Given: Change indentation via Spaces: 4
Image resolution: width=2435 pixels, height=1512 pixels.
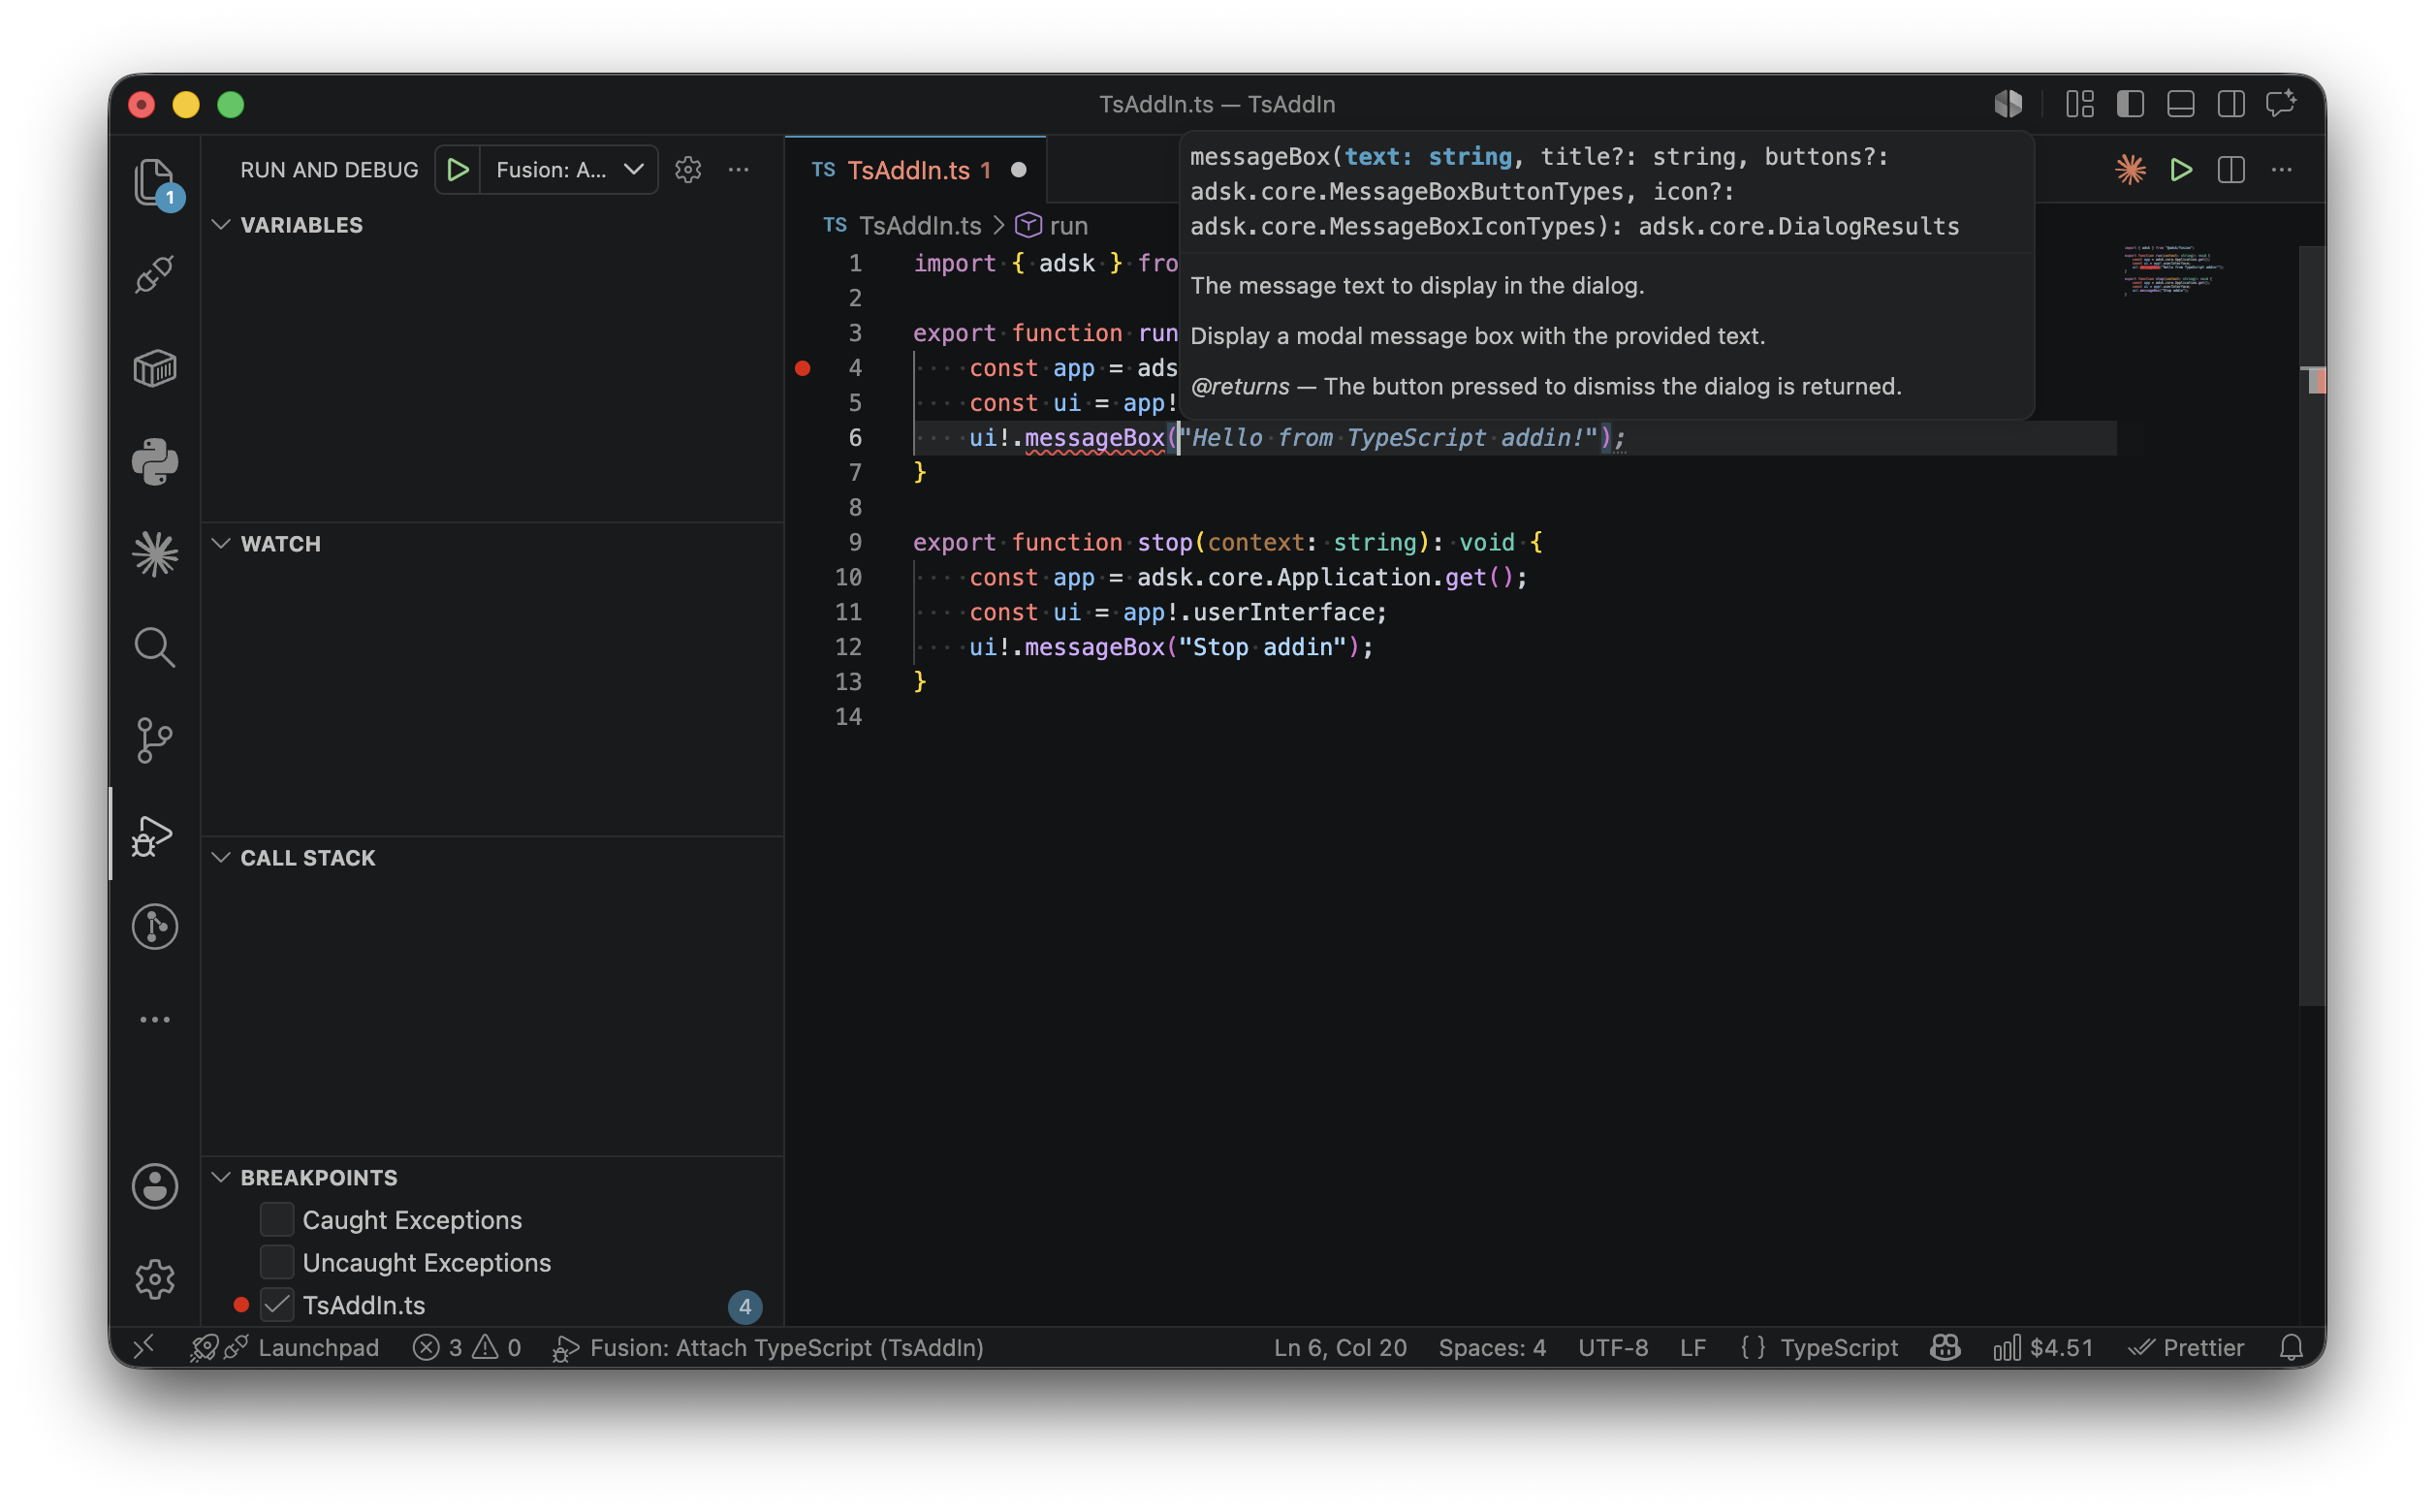Looking at the screenshot, I should pos(1491,1347).
